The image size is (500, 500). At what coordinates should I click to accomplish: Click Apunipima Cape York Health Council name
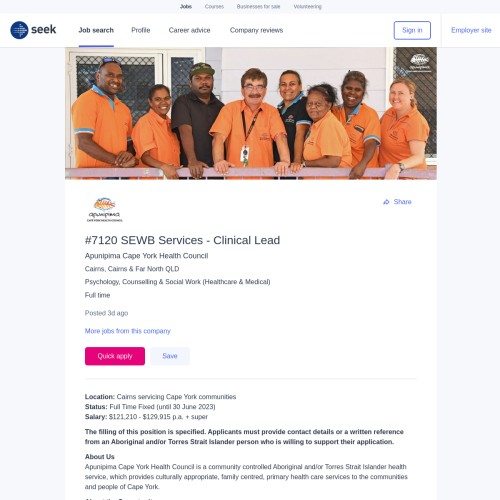point(146,256)
